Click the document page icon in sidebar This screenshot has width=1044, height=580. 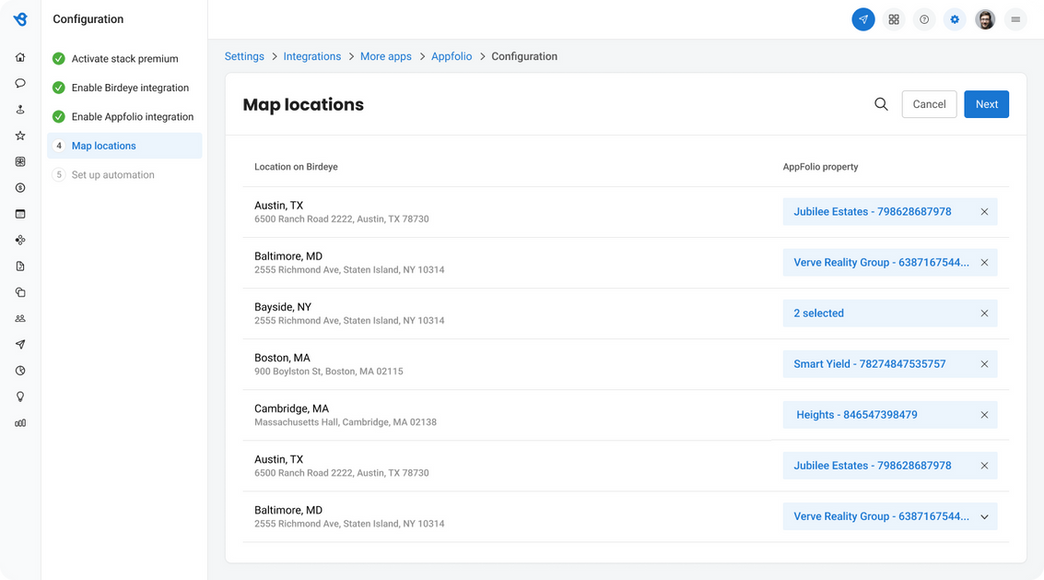(21, 266)
